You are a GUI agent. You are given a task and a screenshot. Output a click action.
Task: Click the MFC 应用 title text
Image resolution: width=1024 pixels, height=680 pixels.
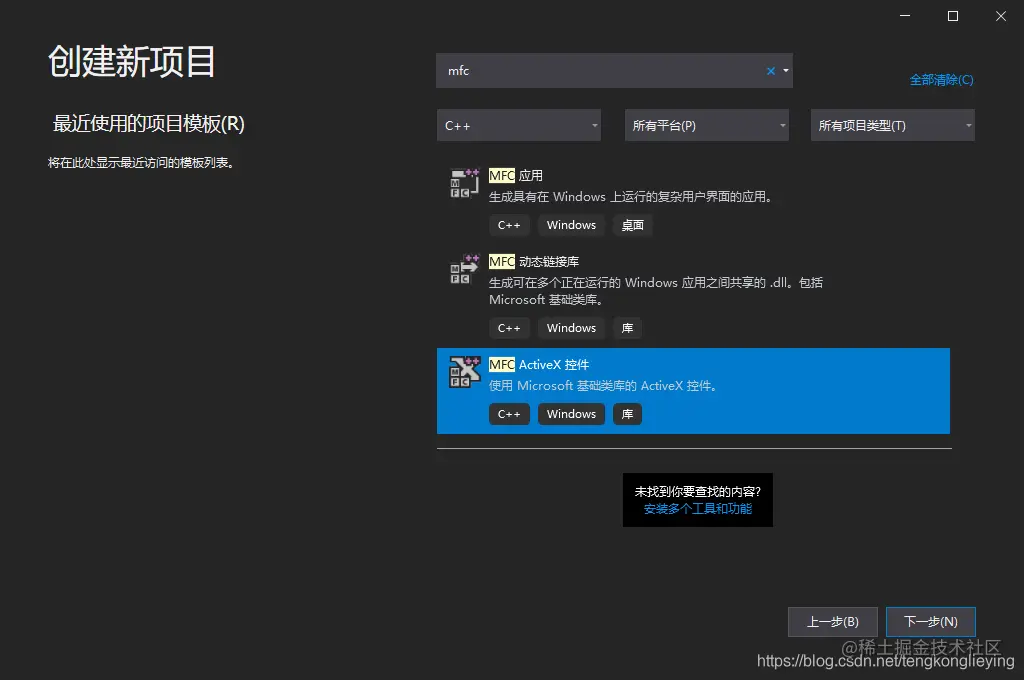(x=516, y=176)
